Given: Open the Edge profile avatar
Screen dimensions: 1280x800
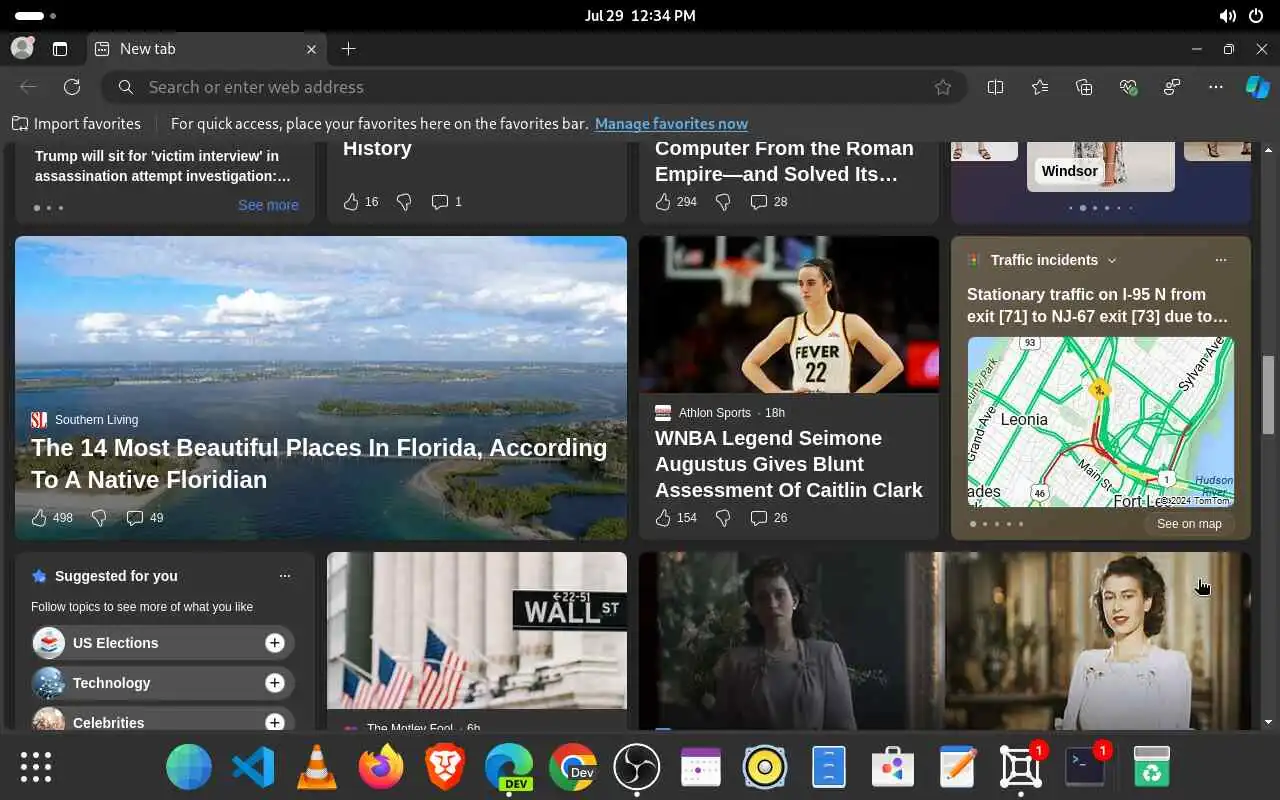Looking at the screenshot, I should (x=22, y=48).
